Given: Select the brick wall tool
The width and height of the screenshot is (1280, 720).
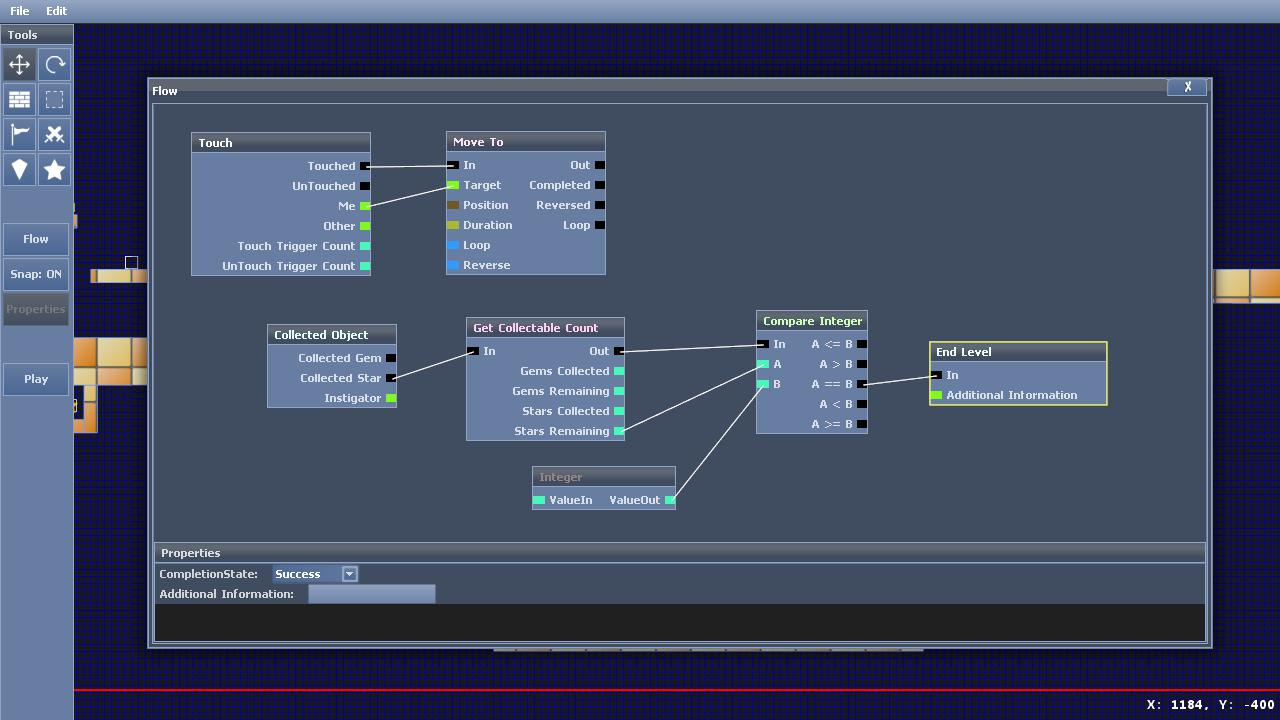Looking at the screenshot, I should pos(19,100).
